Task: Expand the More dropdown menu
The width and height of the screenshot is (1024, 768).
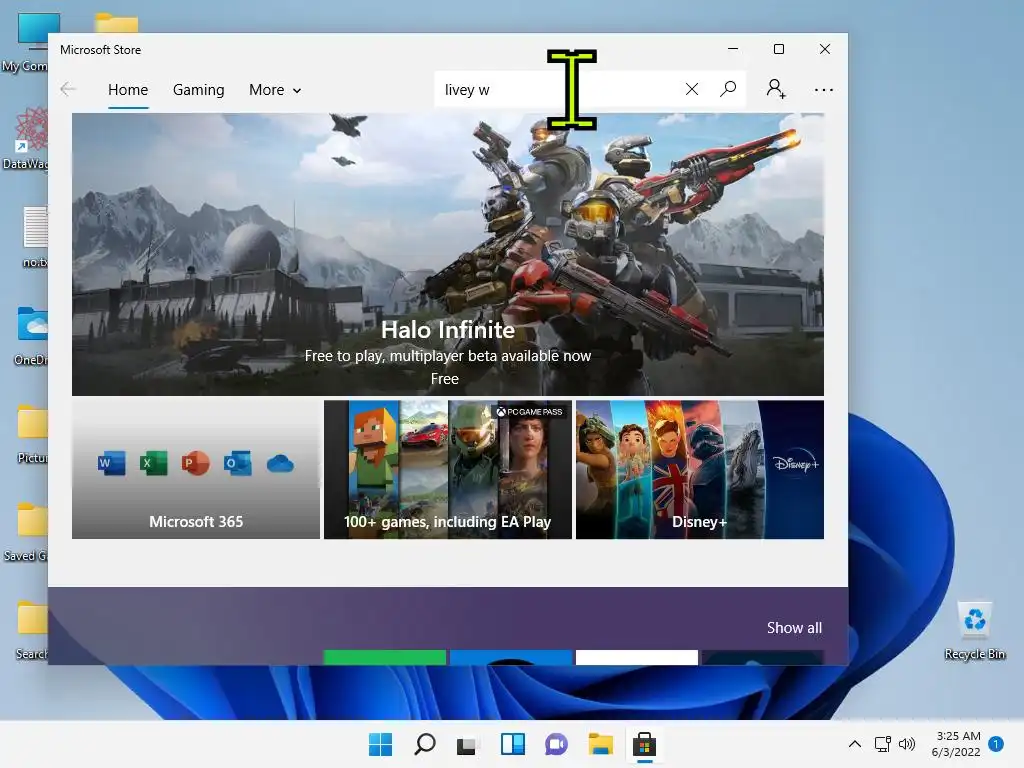Action: pyautogui.click(x=275, y=89)
